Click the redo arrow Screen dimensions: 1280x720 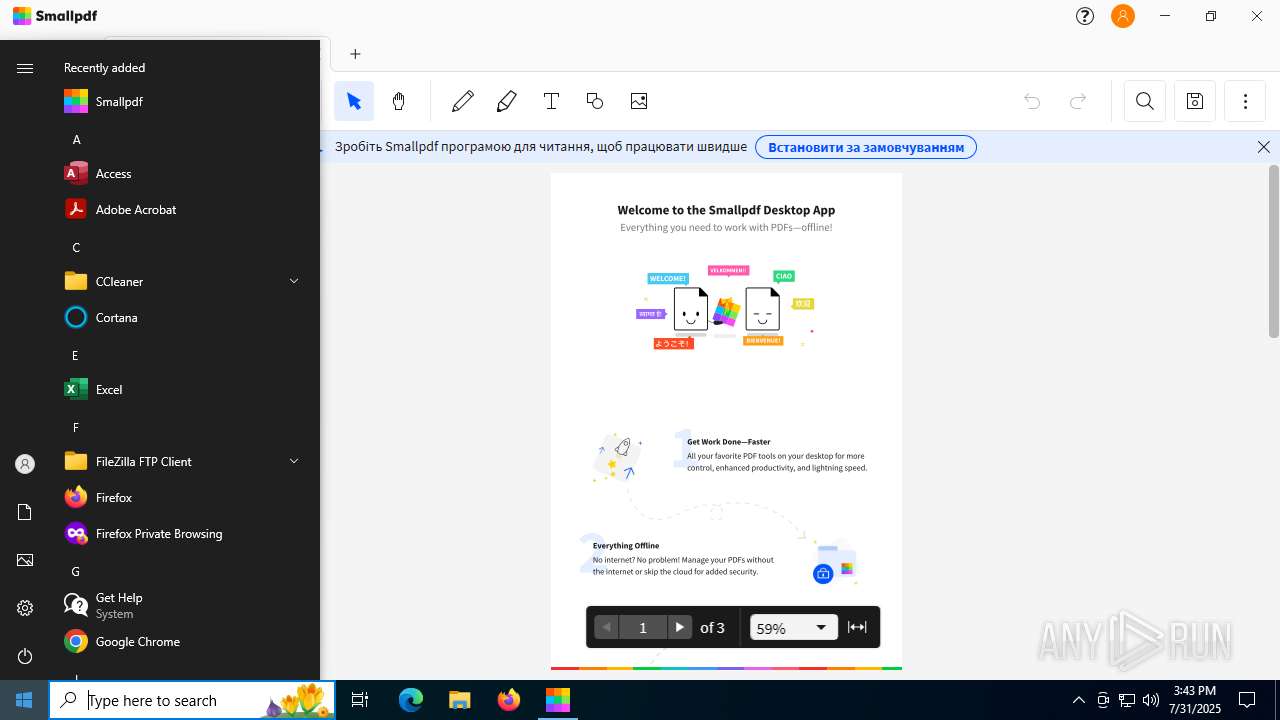point(1078,101)
